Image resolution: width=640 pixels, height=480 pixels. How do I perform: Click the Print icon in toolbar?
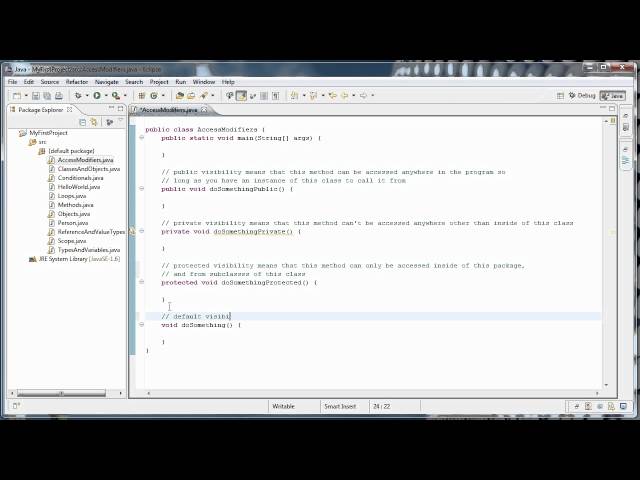(59, 96)
